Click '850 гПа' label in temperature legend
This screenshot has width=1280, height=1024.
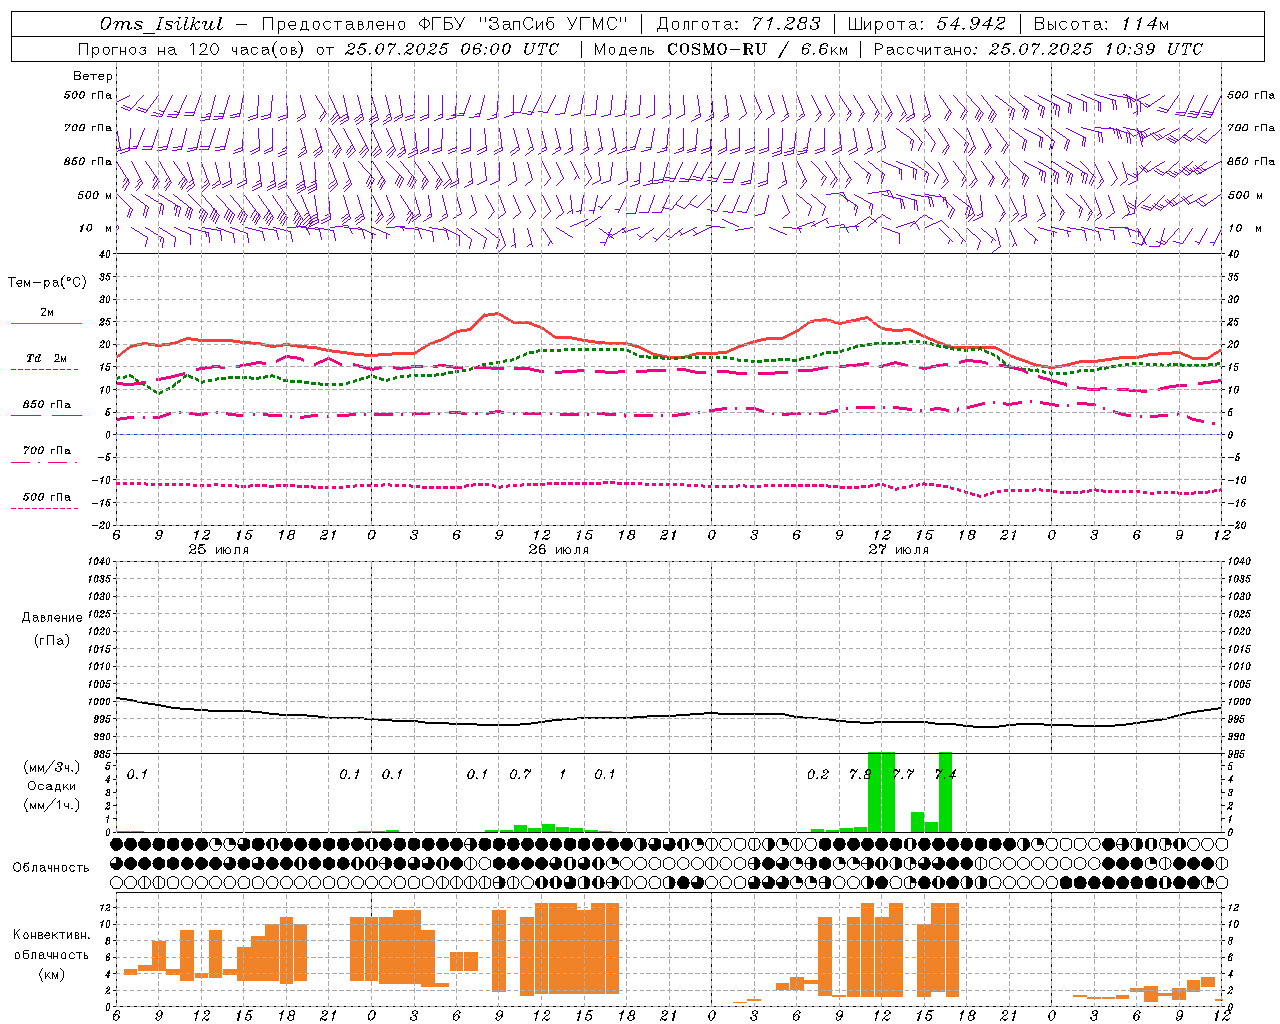point(47,405)
